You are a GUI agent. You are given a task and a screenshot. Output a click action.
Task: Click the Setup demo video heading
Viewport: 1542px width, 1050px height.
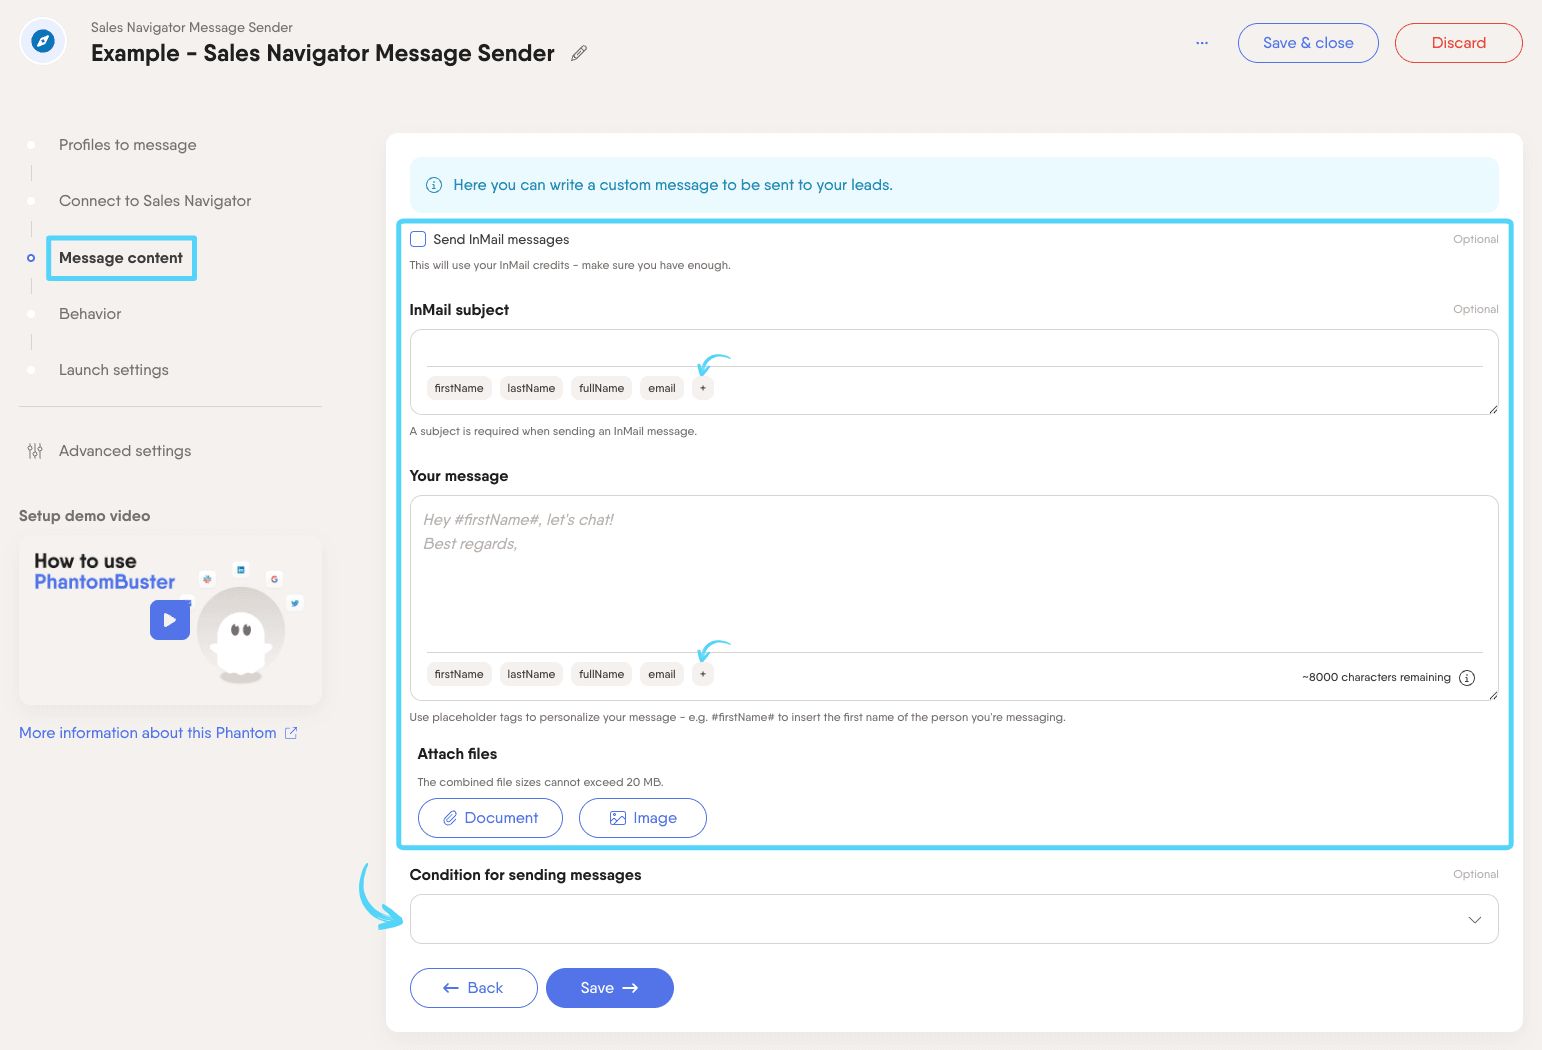(84, 516)
